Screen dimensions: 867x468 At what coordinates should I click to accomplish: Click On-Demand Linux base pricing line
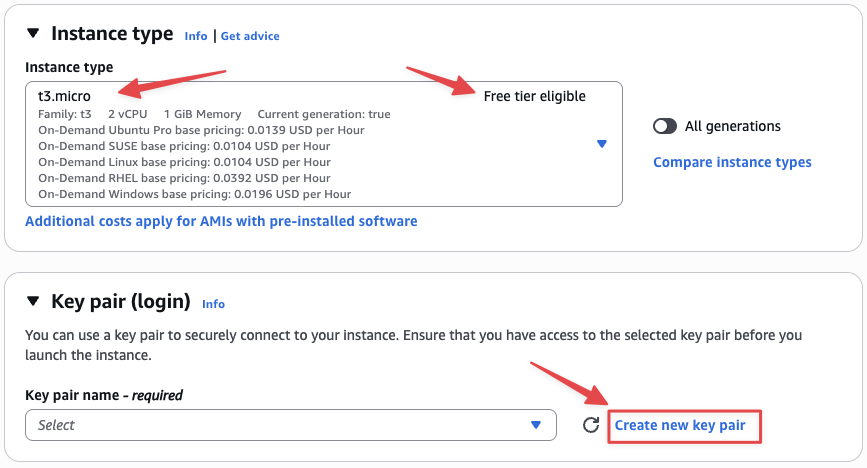click(184, 162)
